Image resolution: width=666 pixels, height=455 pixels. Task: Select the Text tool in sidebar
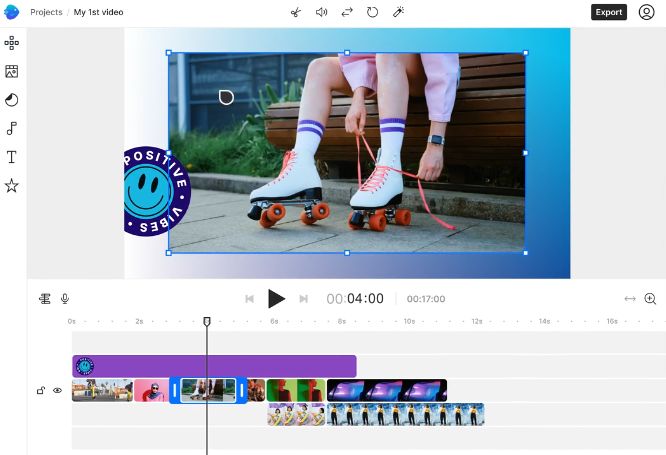[x=11, y=157]
